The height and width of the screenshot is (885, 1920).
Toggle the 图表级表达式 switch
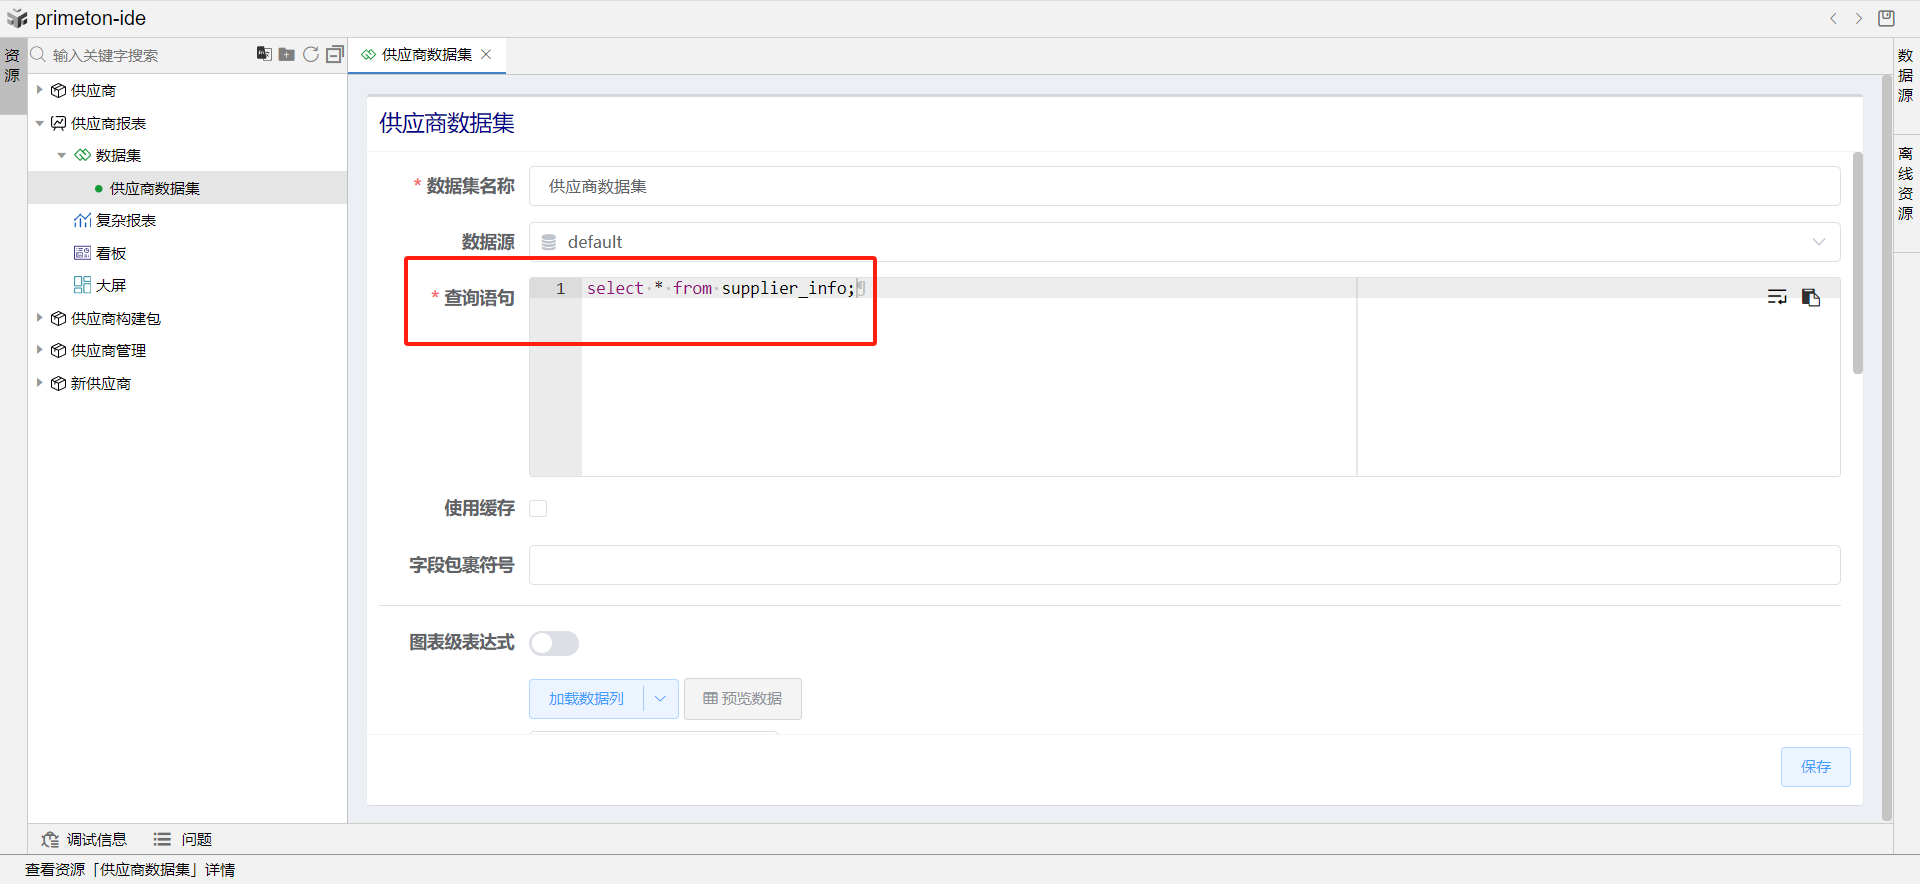[554, 643]
